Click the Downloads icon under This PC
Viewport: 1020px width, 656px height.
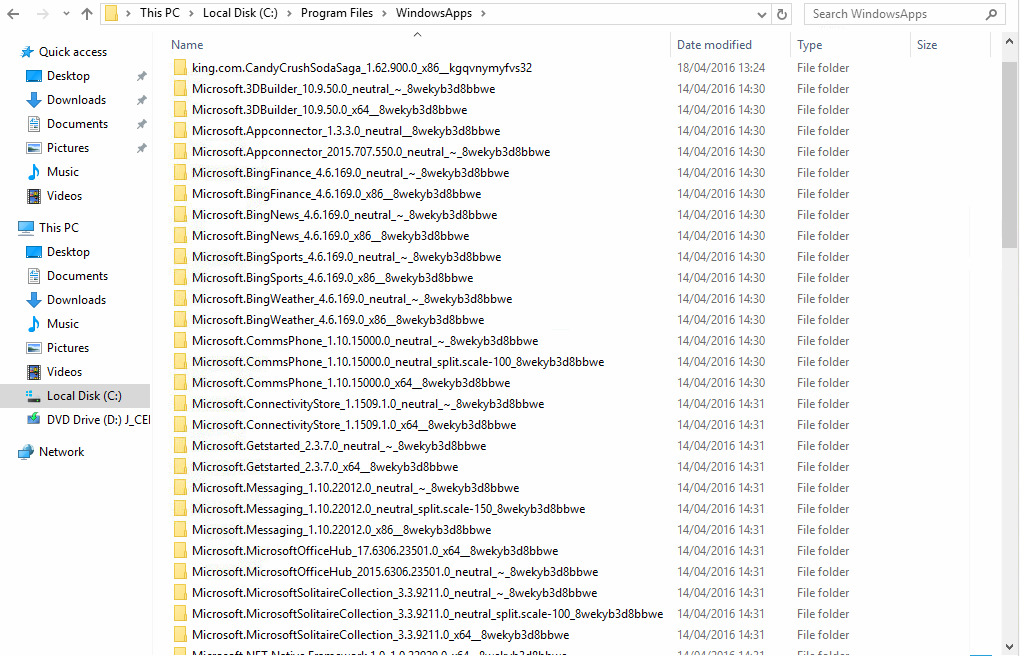34,300
